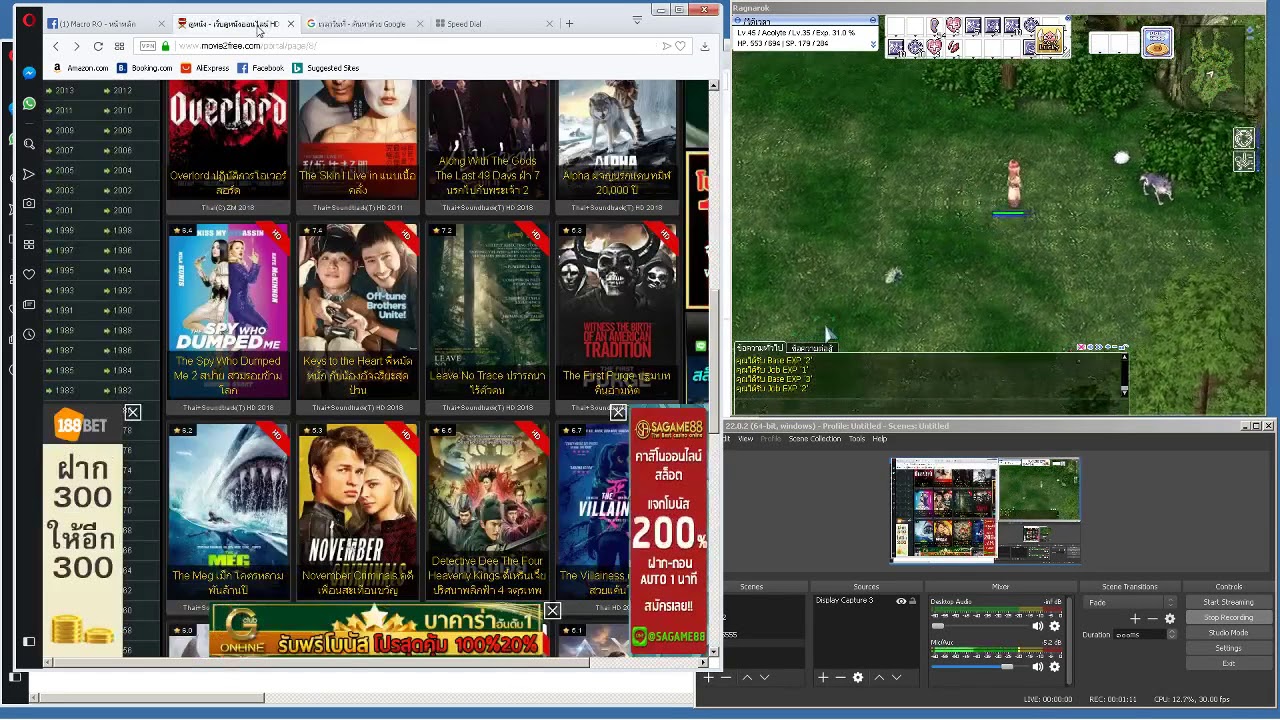Open OBS Scene Collection menu
Screen dimensions: 1280x720
pos(814,439)
